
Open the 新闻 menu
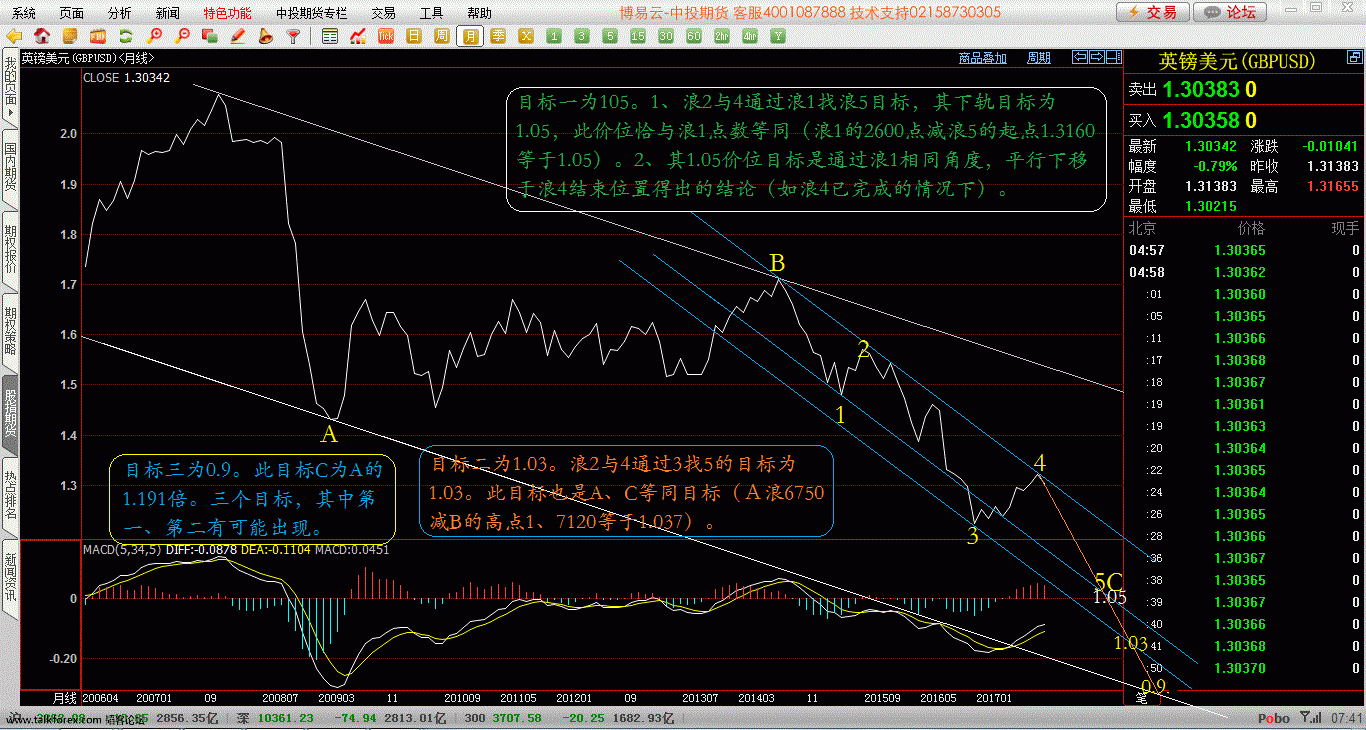click(168, 13)
